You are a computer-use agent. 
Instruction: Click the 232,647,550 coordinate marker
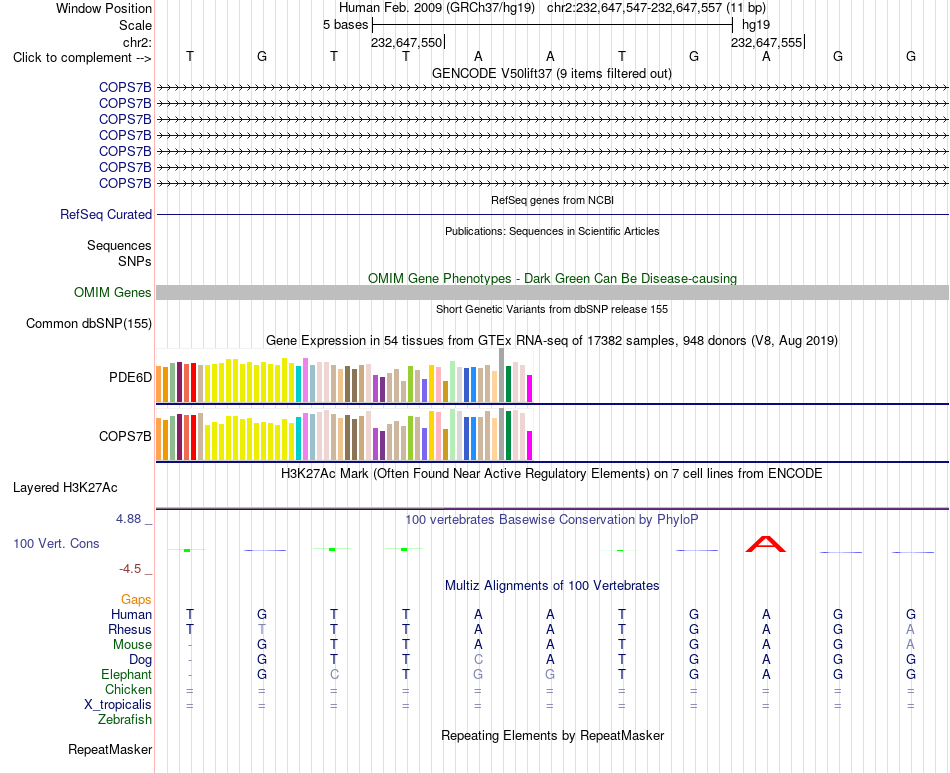coord(407,42)
